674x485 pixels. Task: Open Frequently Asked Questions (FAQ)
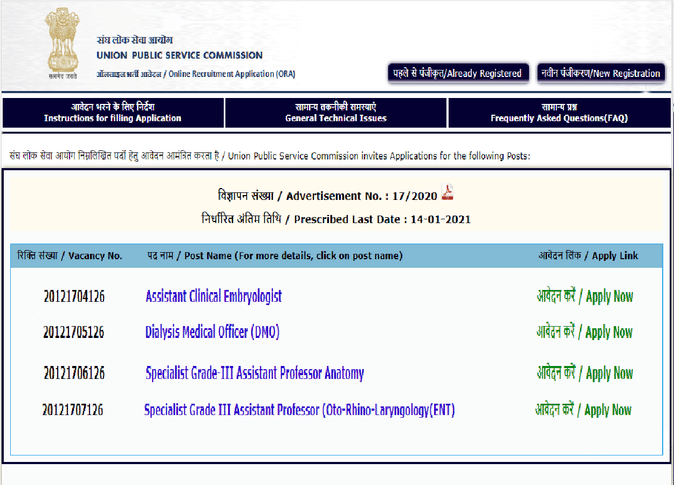coord(560,112)
